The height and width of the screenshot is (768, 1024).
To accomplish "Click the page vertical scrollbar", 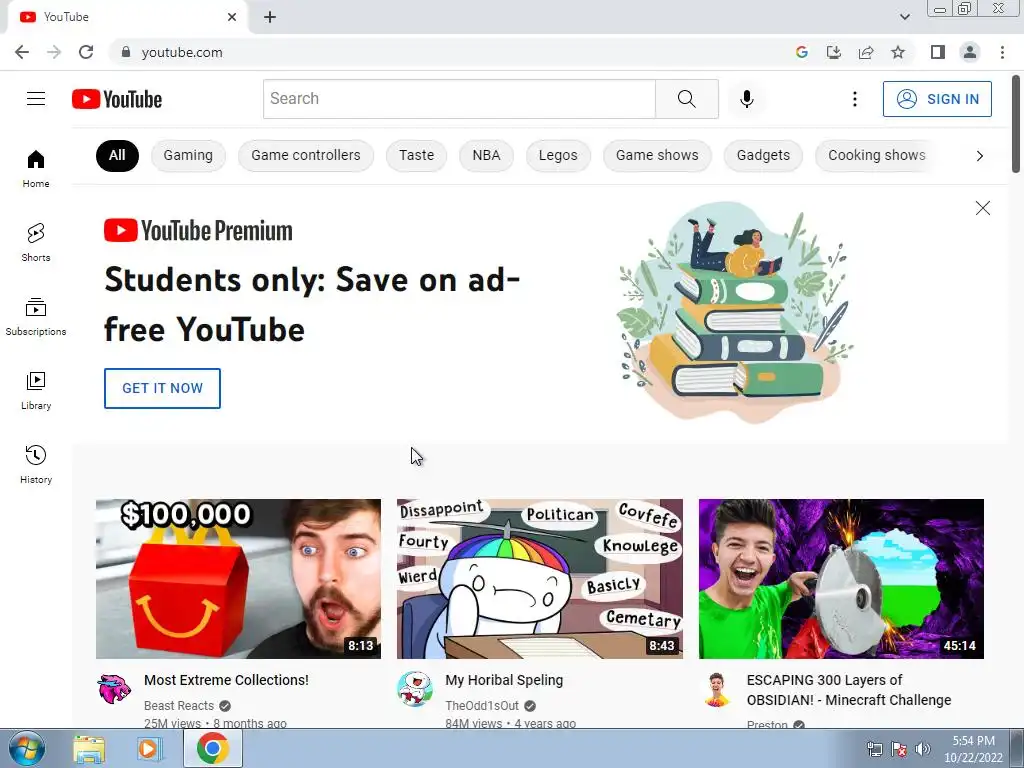I will [x=1016, y=124].
